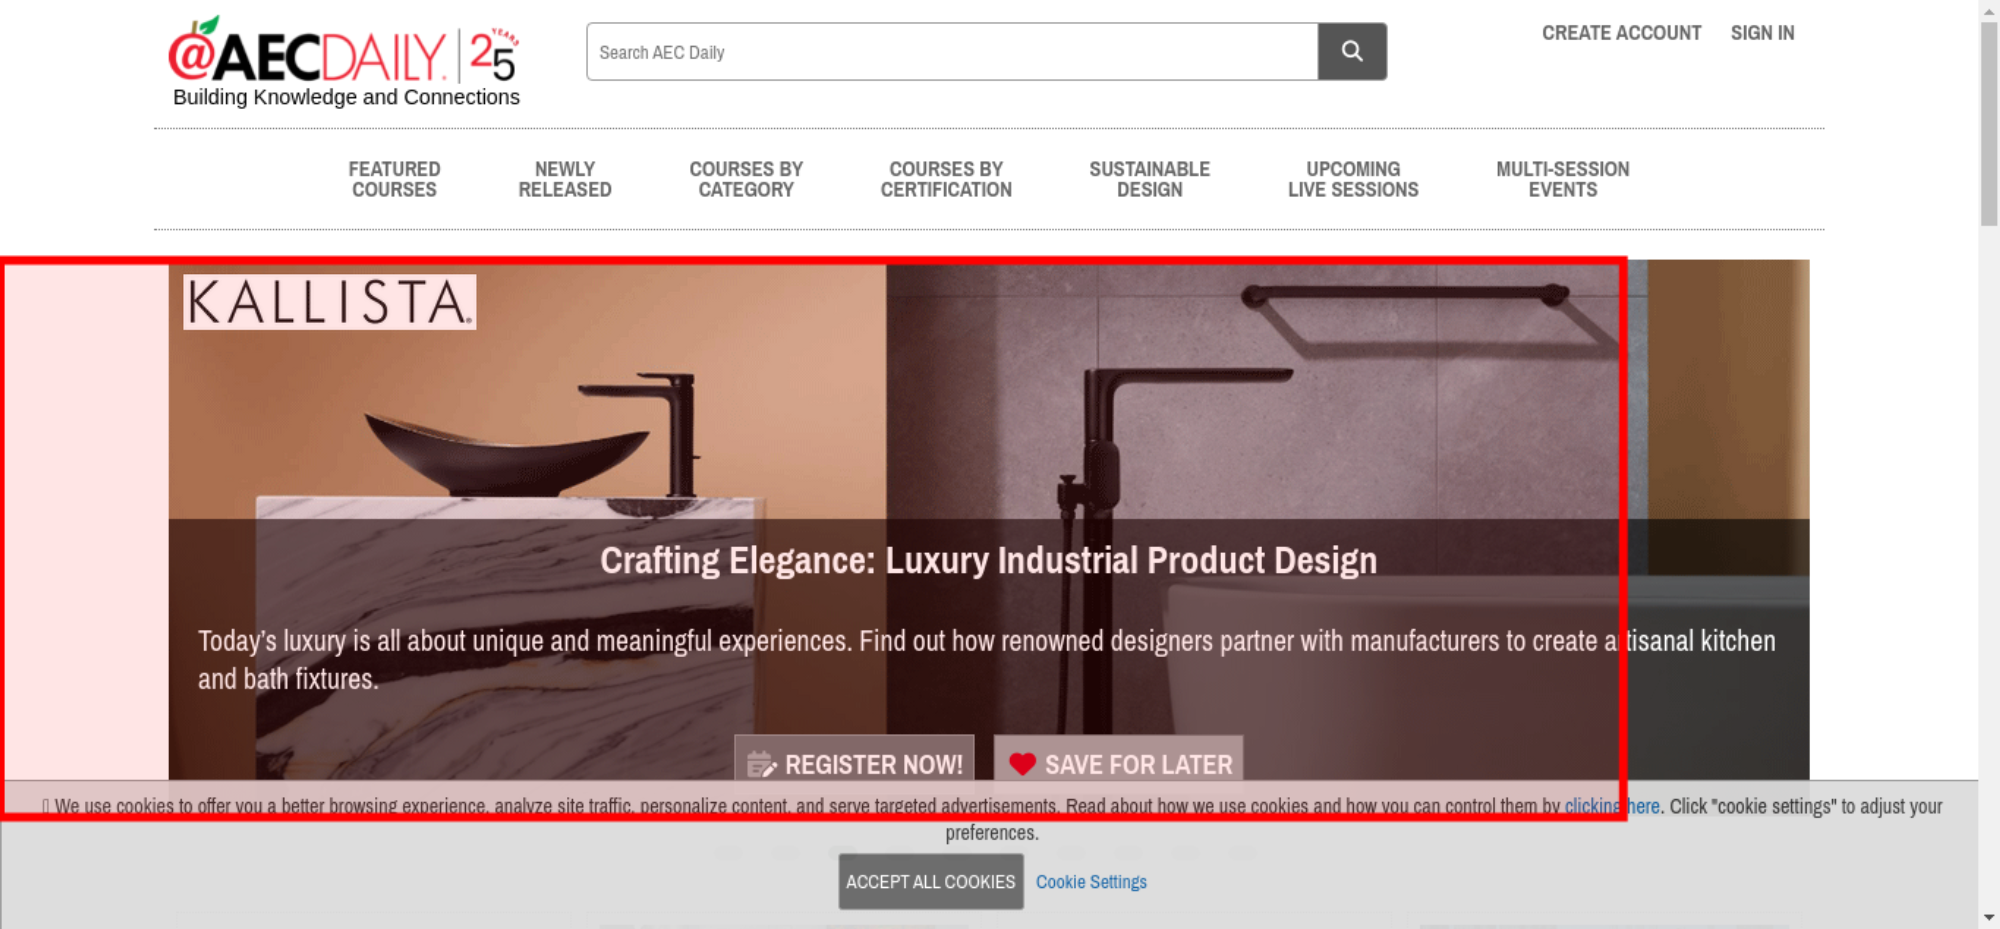Click the search magnifier icon button
This screenshot has width=2000, height=929.
point(1352,51)
